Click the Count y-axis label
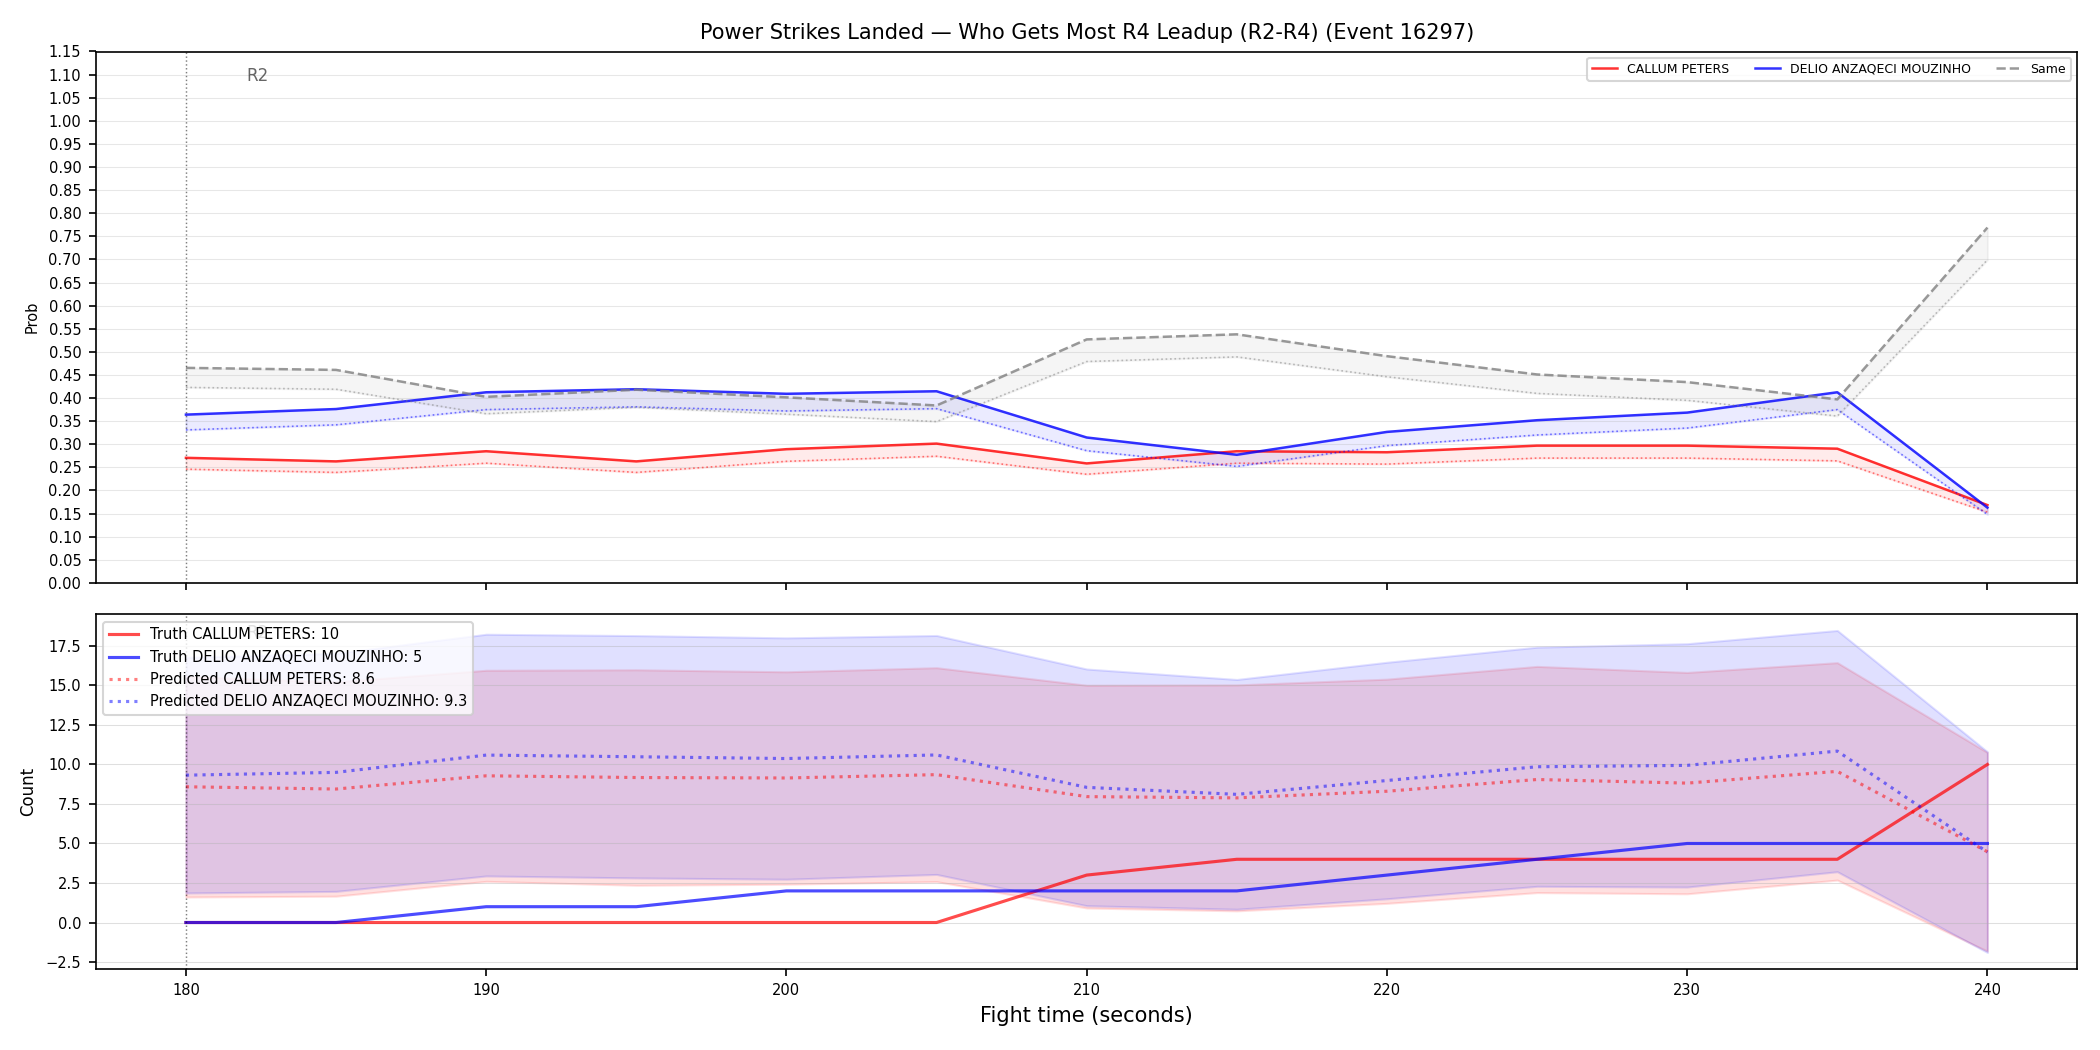 point(27,792)
